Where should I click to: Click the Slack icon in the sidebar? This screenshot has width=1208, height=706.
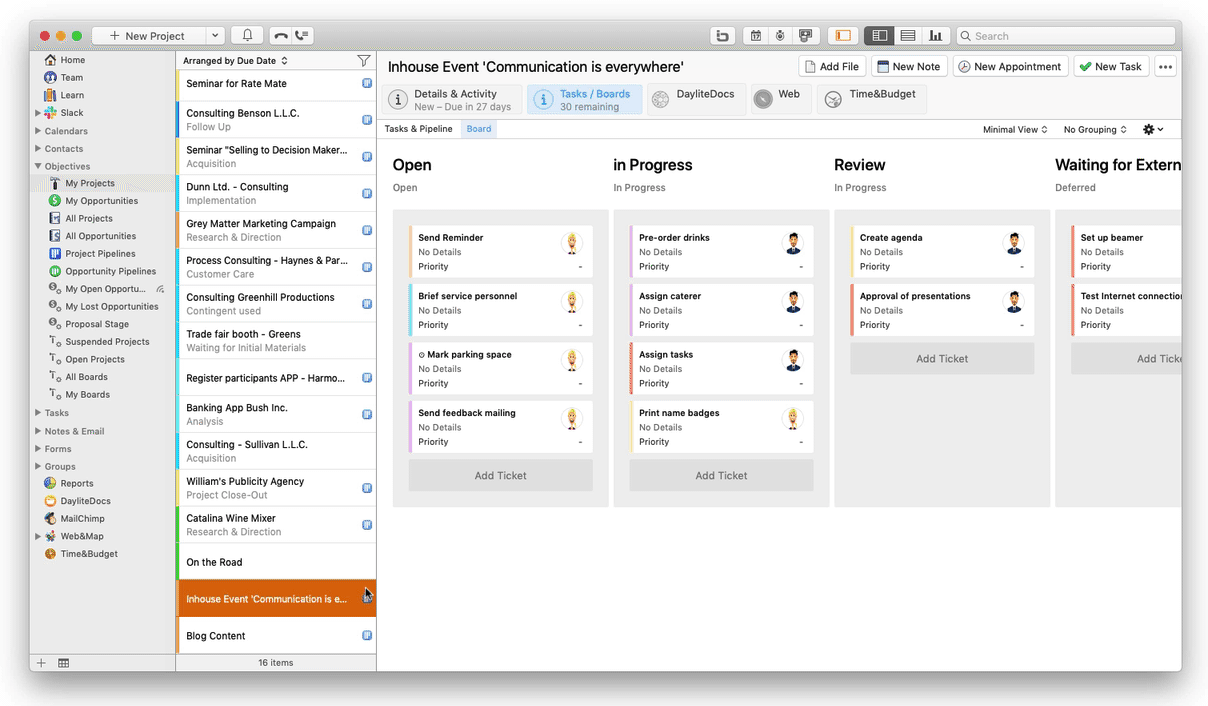50,113
